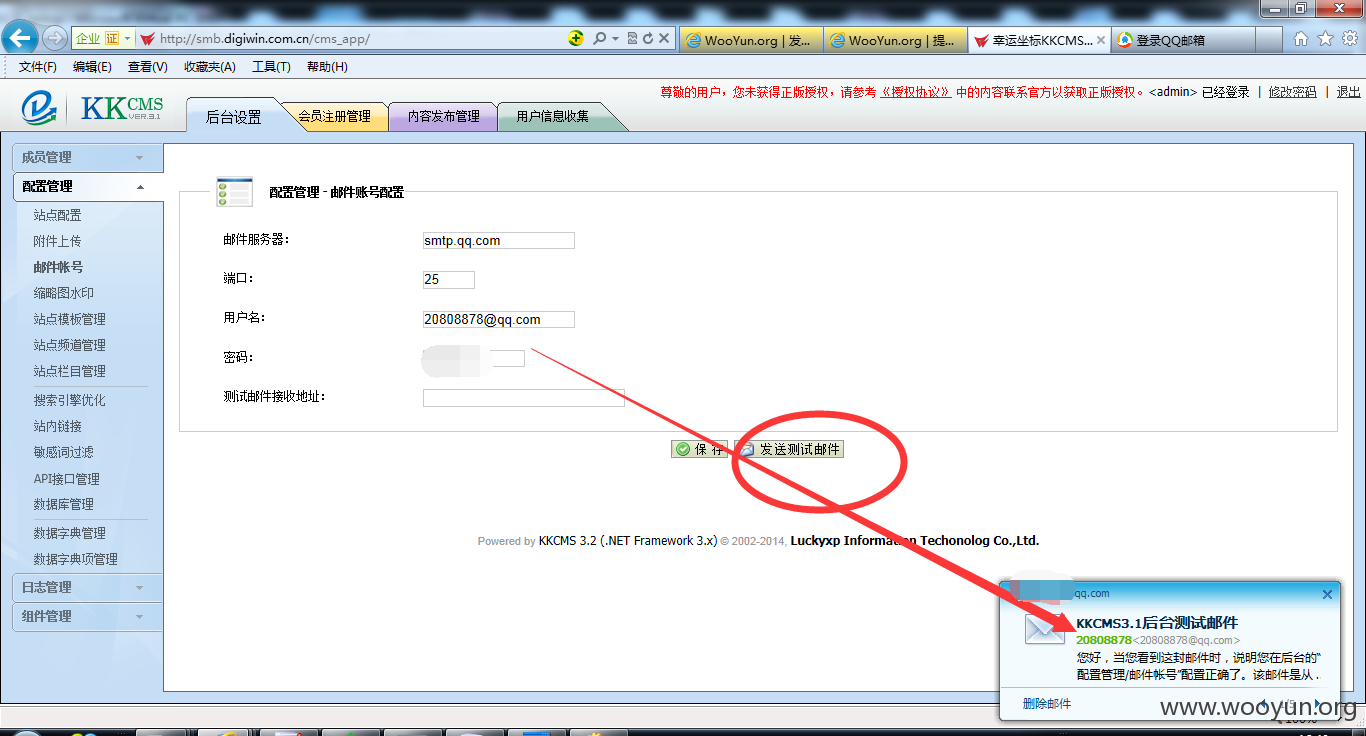Viewport: 1366px width, 736px height.
Task: Expand the 日志管理 sidebar section
Action: [87, 588]
